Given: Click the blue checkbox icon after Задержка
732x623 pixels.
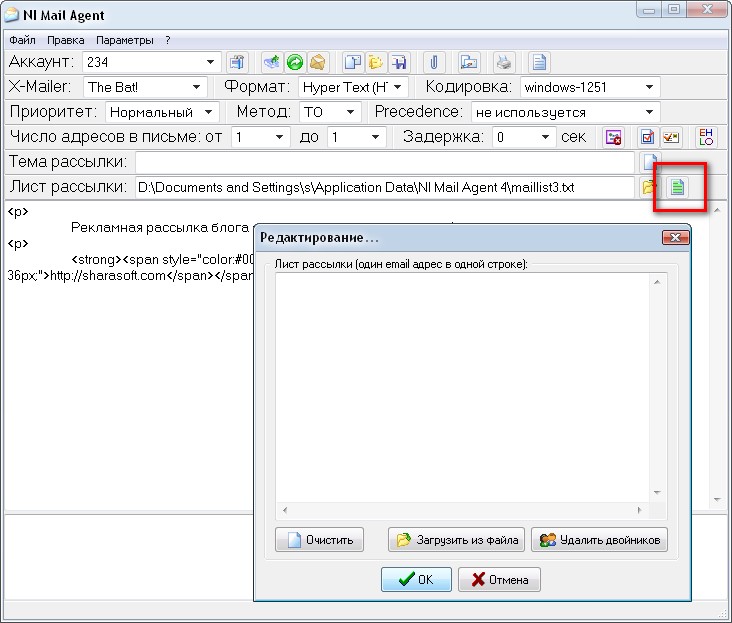Looking at the screenshot, I should pos(647,137).
